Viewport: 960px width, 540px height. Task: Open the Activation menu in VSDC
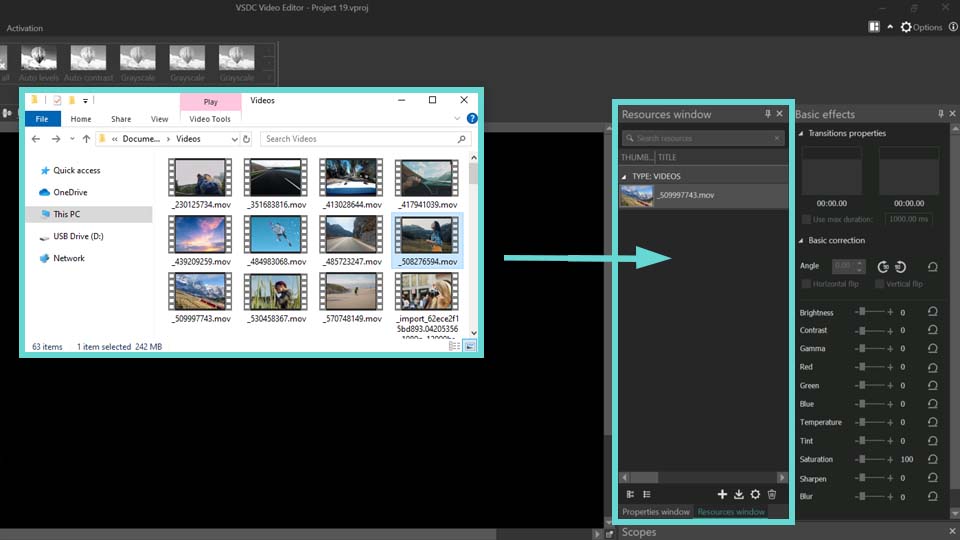tap(24, 28)
